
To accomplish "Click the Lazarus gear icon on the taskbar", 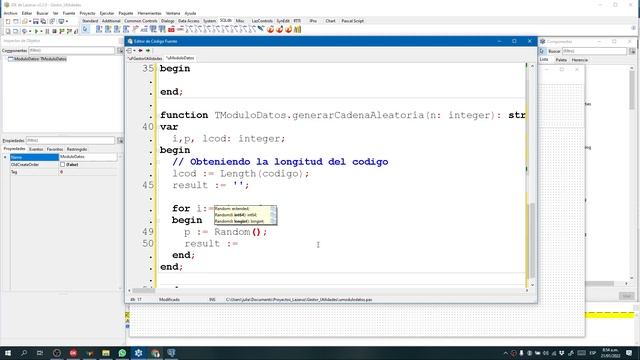I will coord(138,353).
